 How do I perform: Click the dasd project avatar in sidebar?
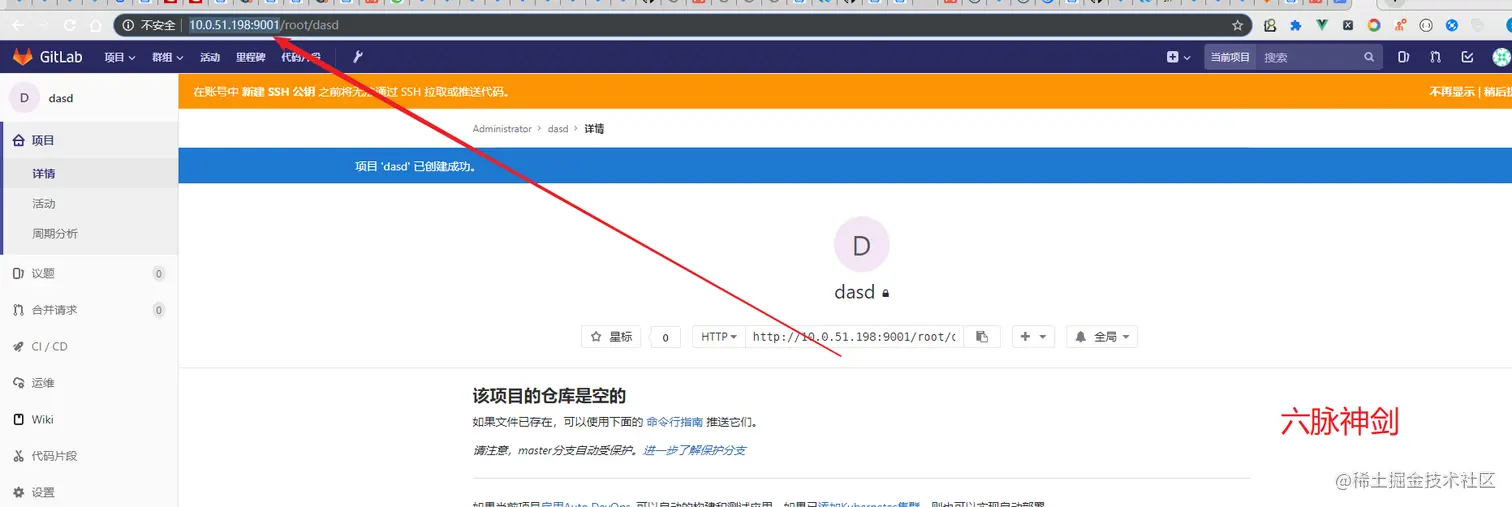point(24,98)
